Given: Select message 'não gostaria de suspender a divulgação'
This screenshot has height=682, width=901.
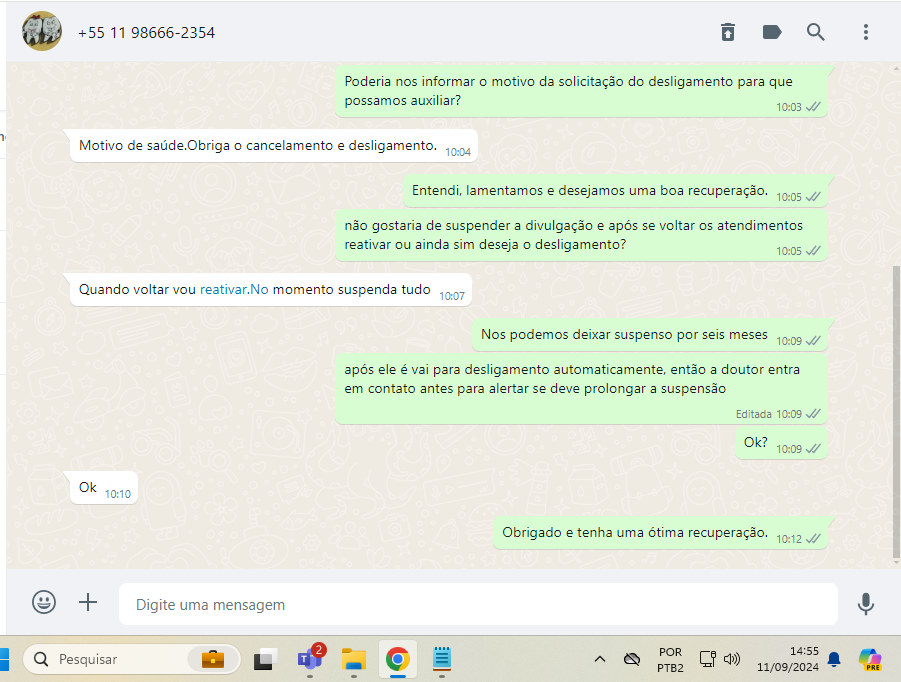Looking at the screenshot, I should coord(582,236).
